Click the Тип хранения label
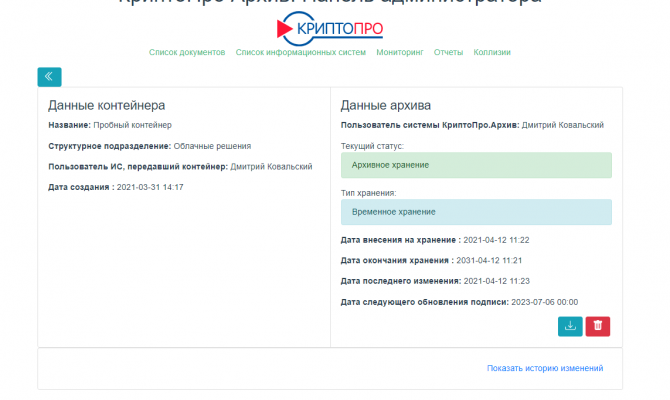The image size is (670, 400). pyautogui.click(x=368, y=193)
